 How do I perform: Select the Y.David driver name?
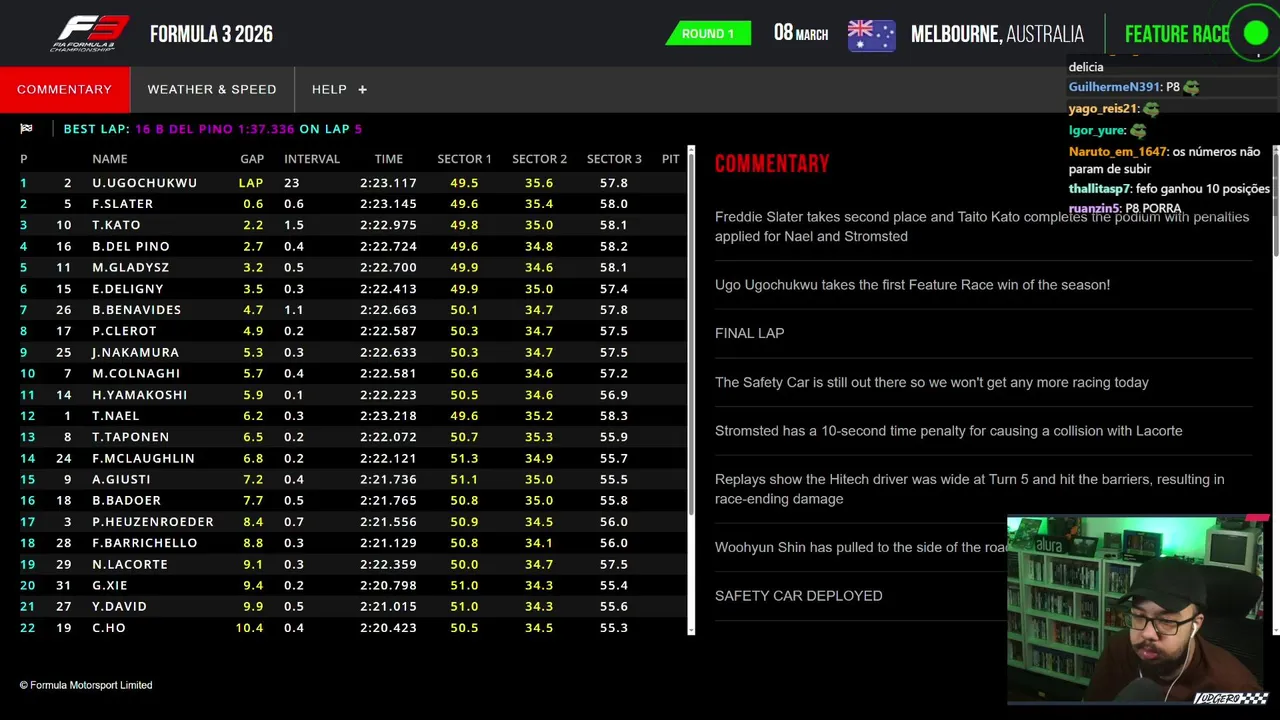tap(120, 606)
